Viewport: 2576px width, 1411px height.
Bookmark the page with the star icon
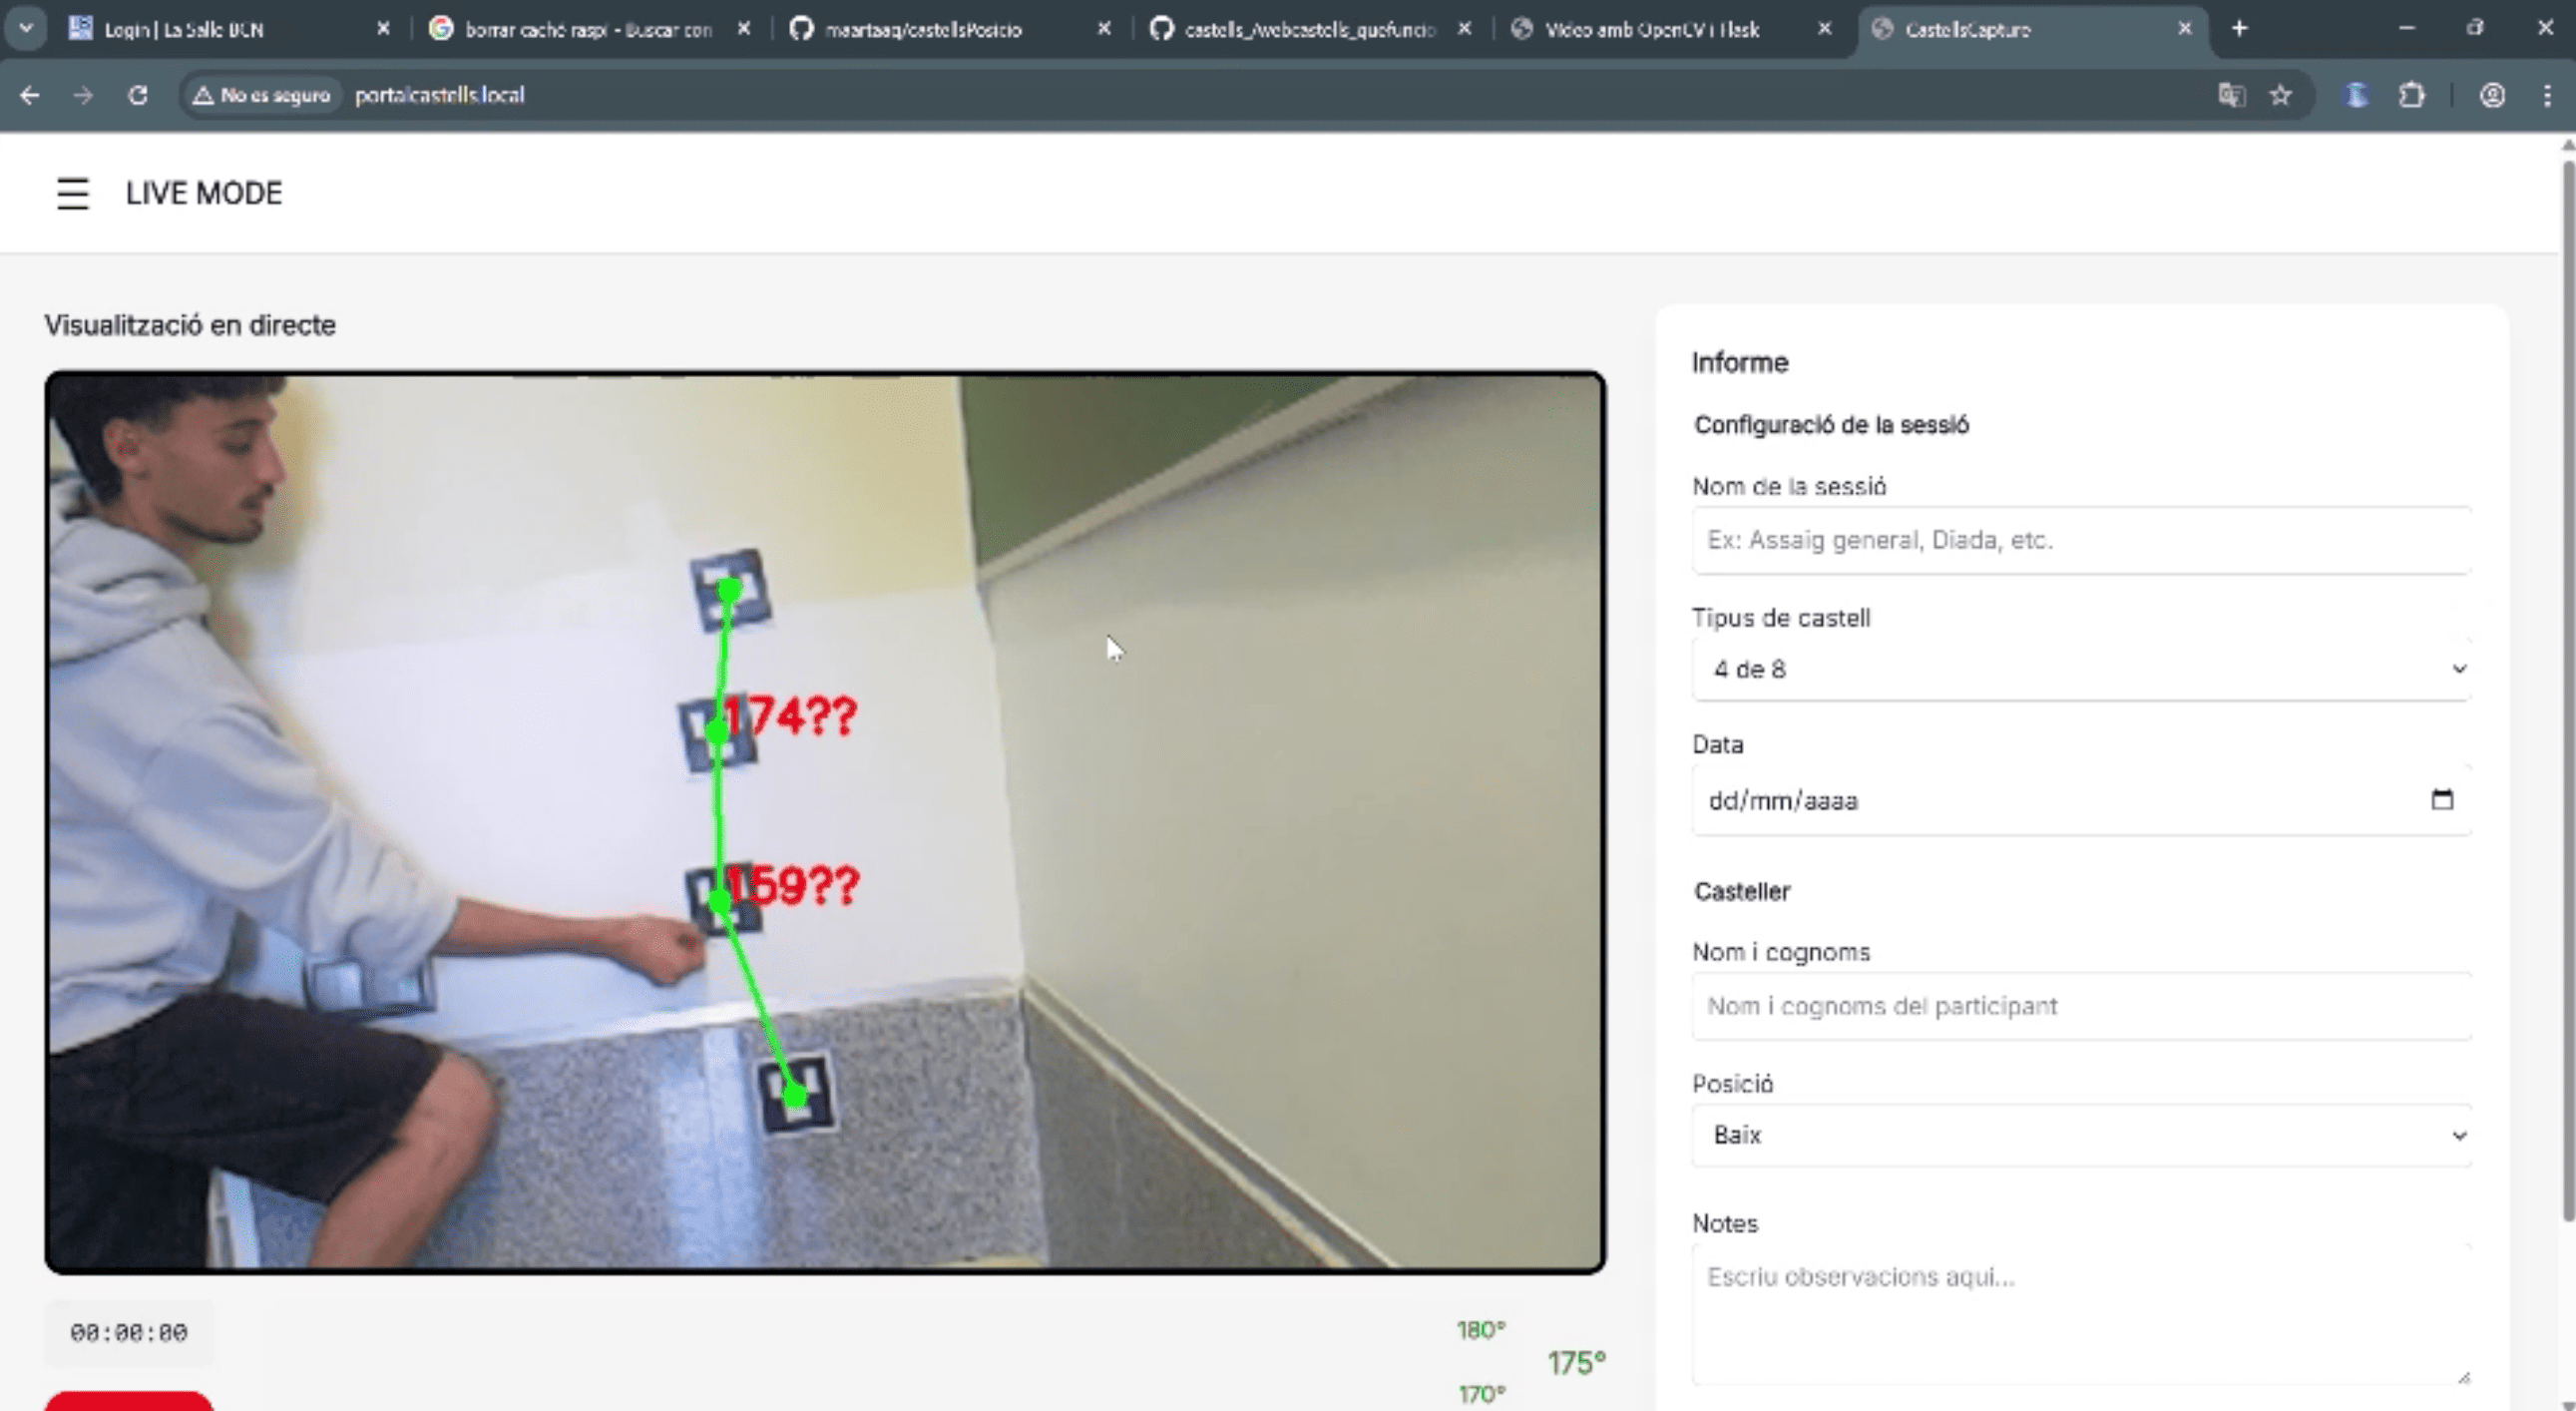tap(2280, 95)
